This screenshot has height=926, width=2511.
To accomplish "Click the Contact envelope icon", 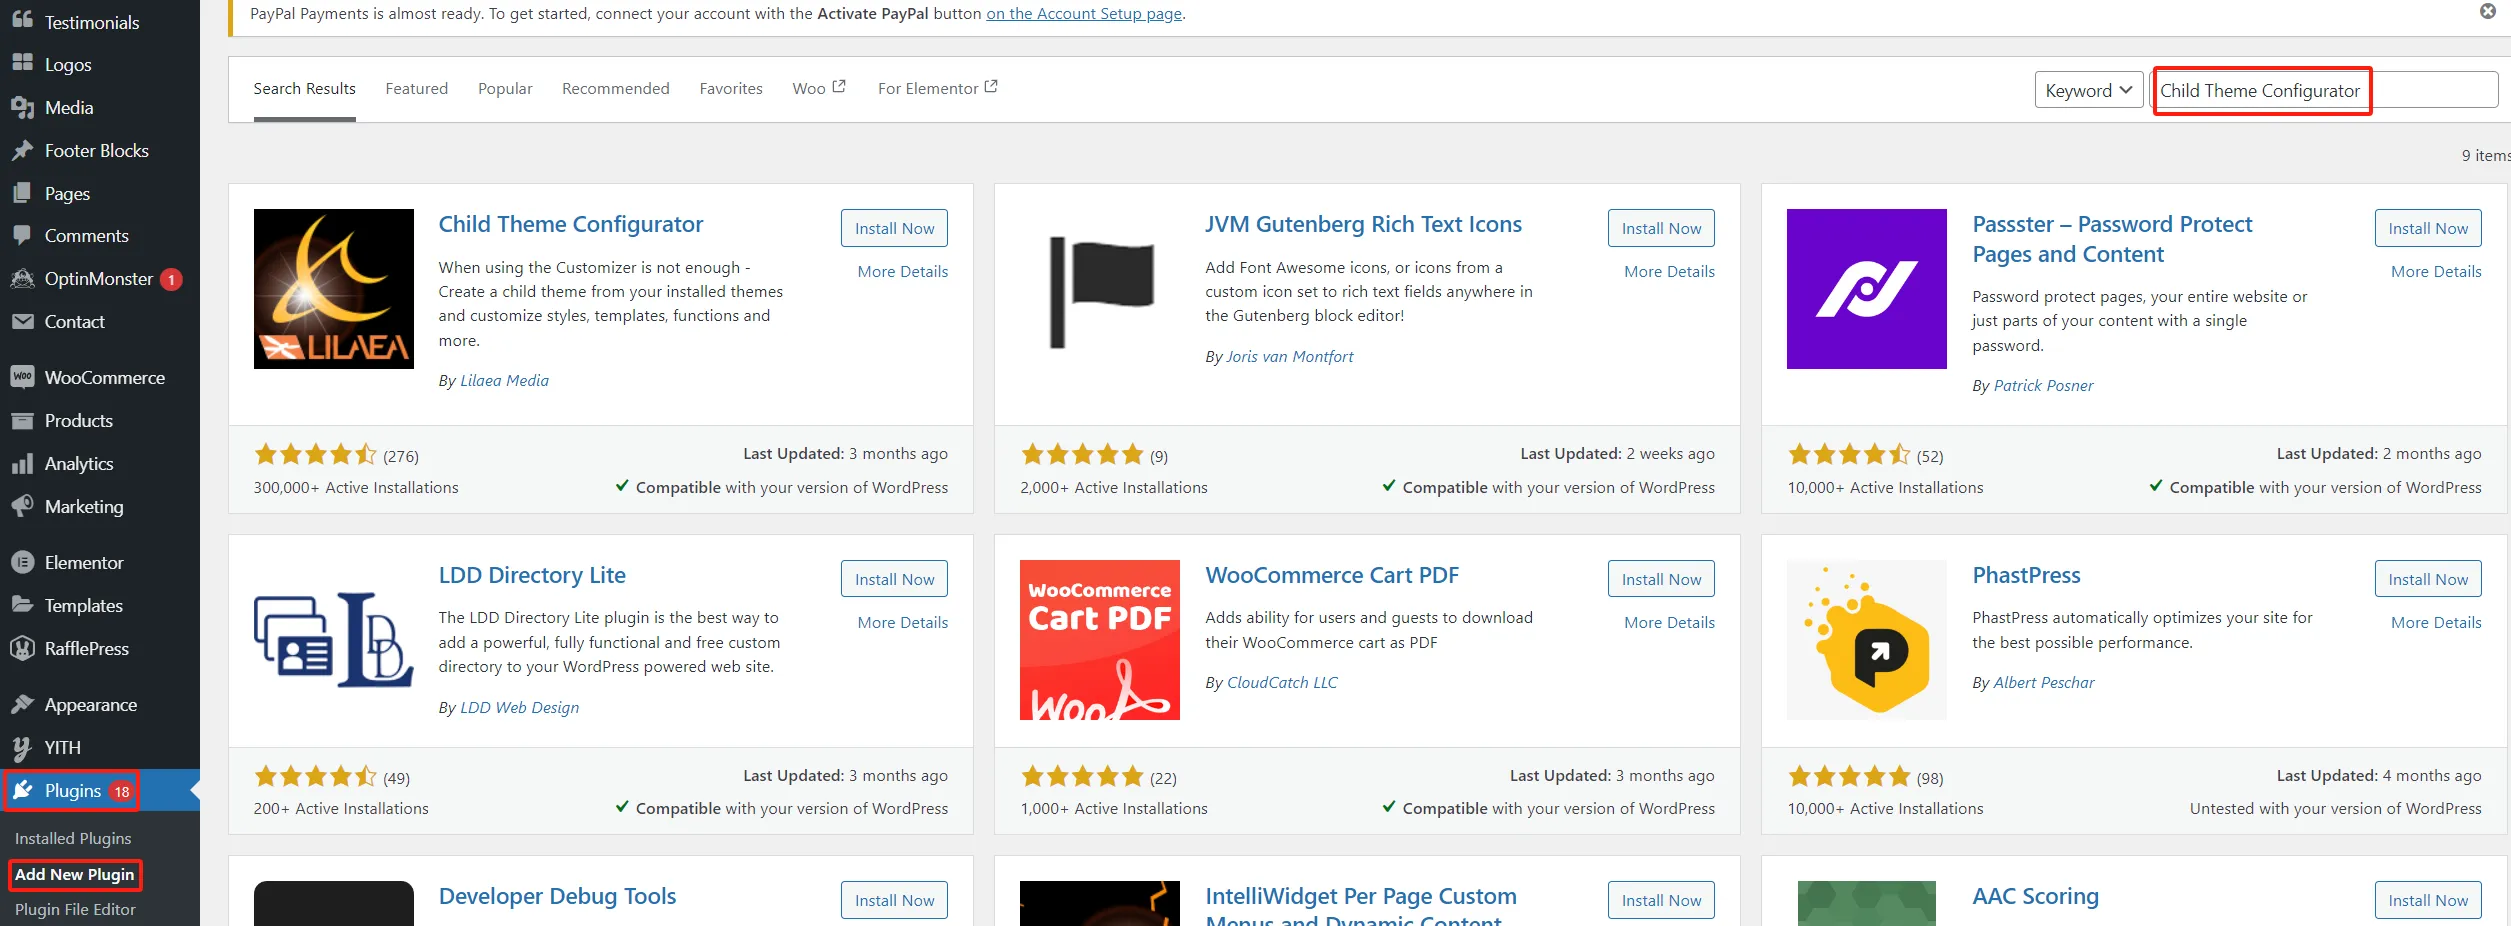I will click(22, 322).
